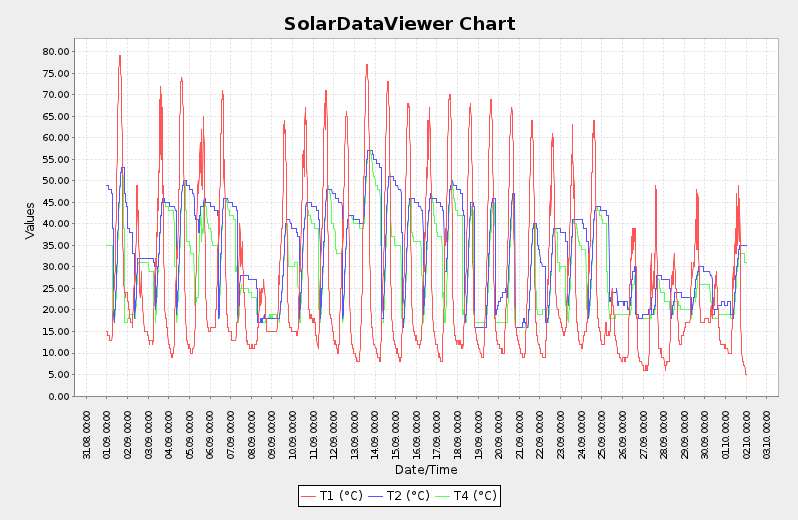Screen dimensions: 798x520
Task: Click the 17.09. 00:00 date label
Action: coord(437,435)
